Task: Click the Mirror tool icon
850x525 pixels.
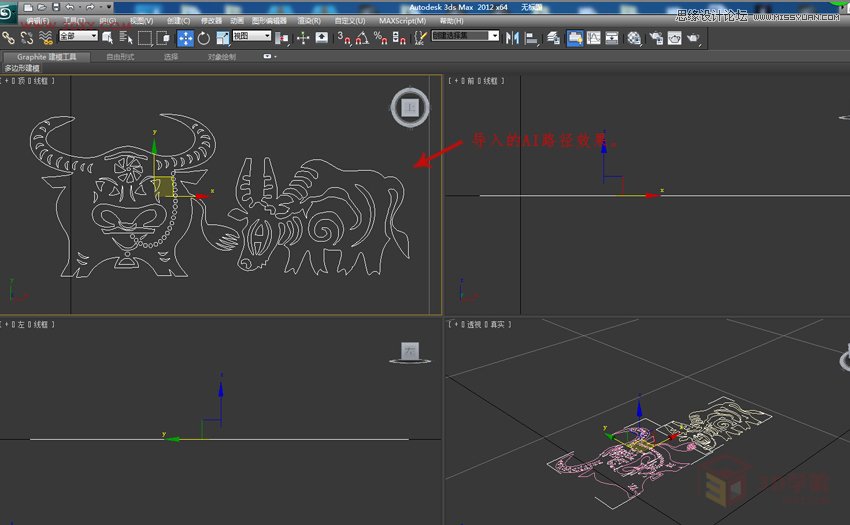Action: (x=513, y=38)
